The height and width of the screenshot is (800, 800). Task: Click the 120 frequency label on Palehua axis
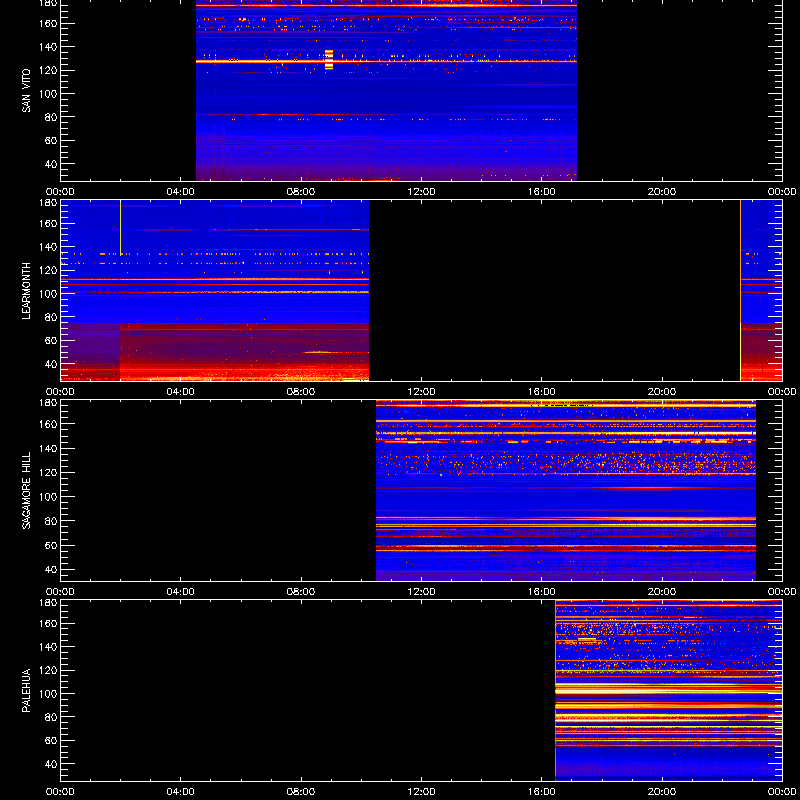pos(48,670)
